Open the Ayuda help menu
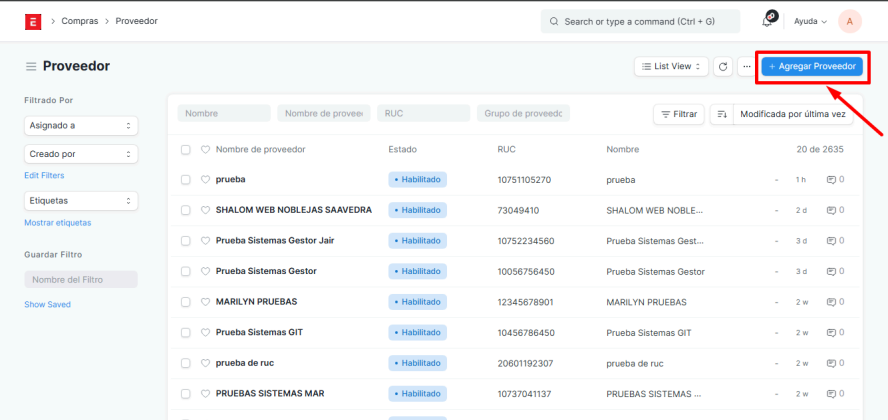 coord(810,21)
